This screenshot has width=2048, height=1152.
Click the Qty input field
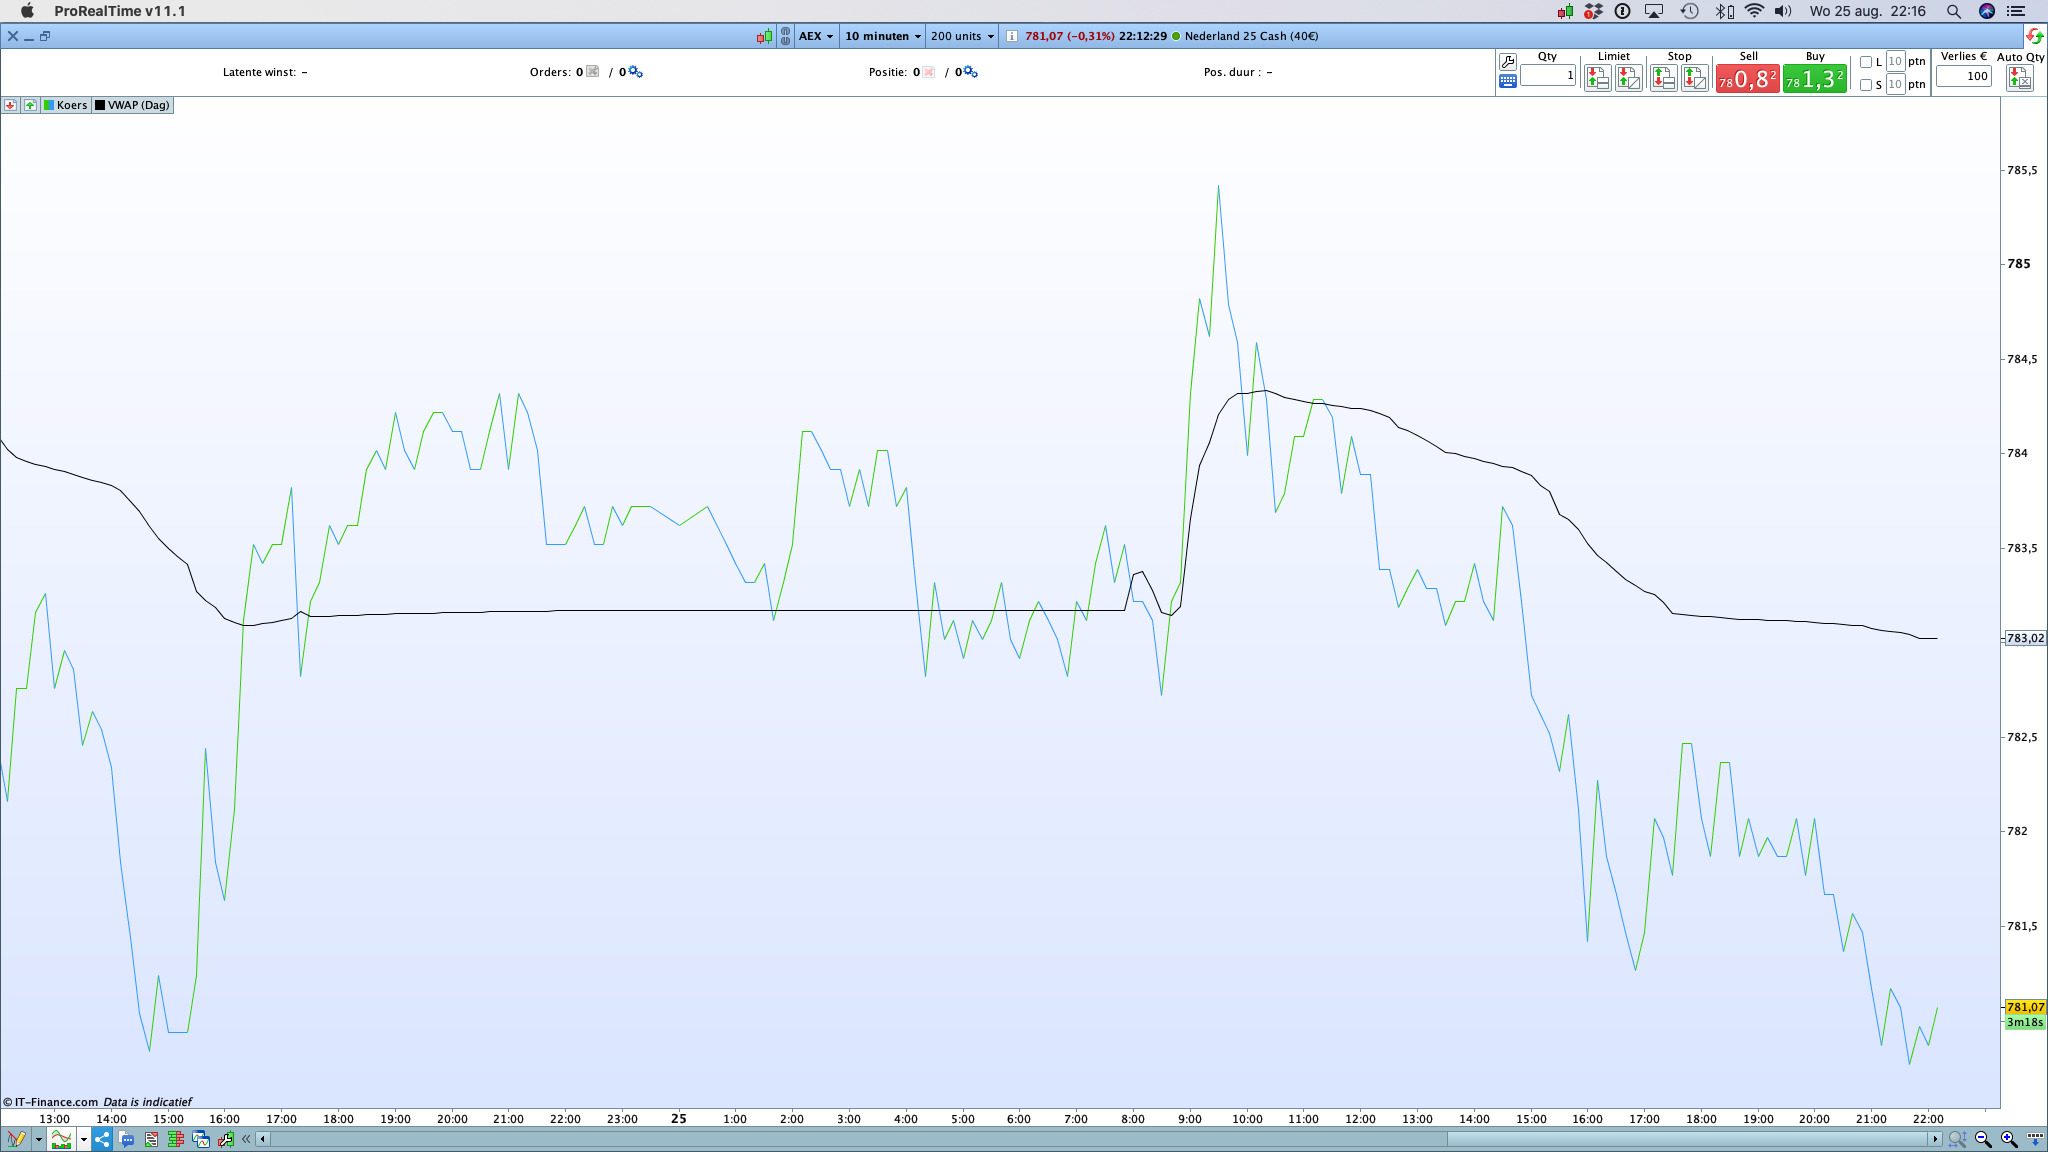tap(1548, 76)
